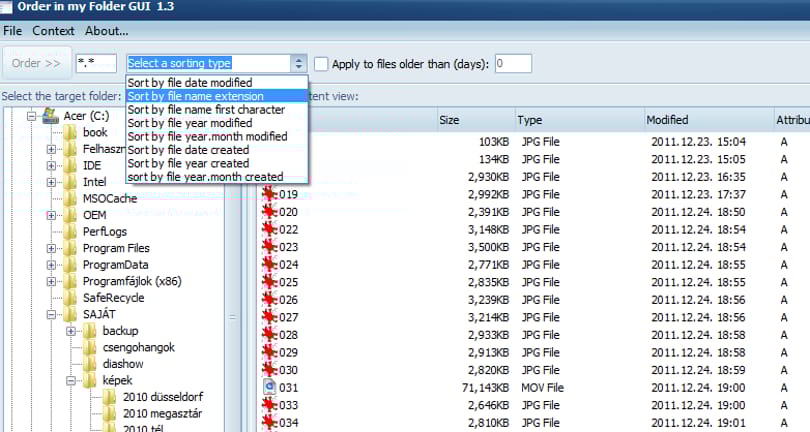Image resolution: width=810 pixels, height=432 pixels.
Task: Expand the Felhaszn folder node
Action: (x=51, y=149)
